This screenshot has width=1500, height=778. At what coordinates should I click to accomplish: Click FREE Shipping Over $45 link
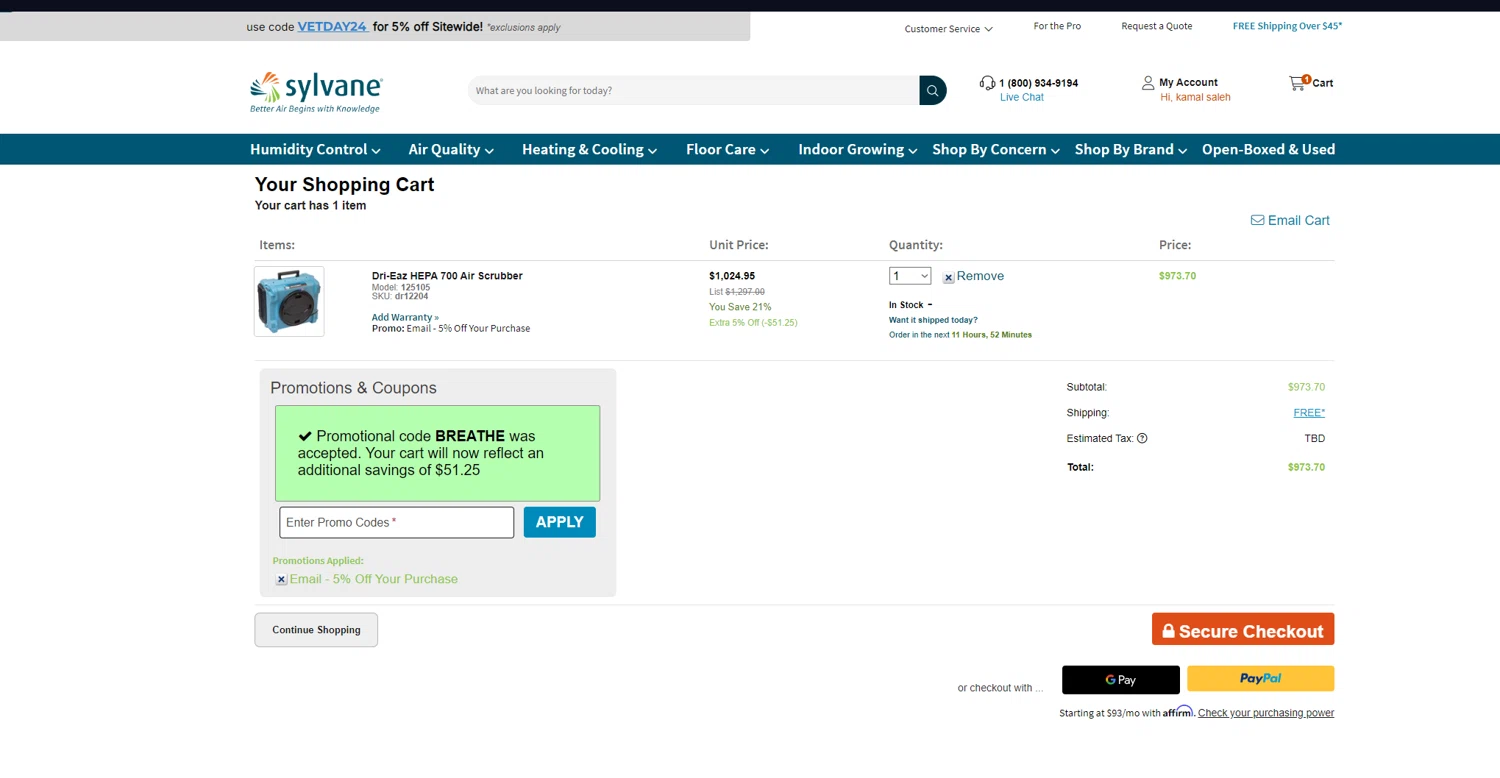pos(1287,26)
